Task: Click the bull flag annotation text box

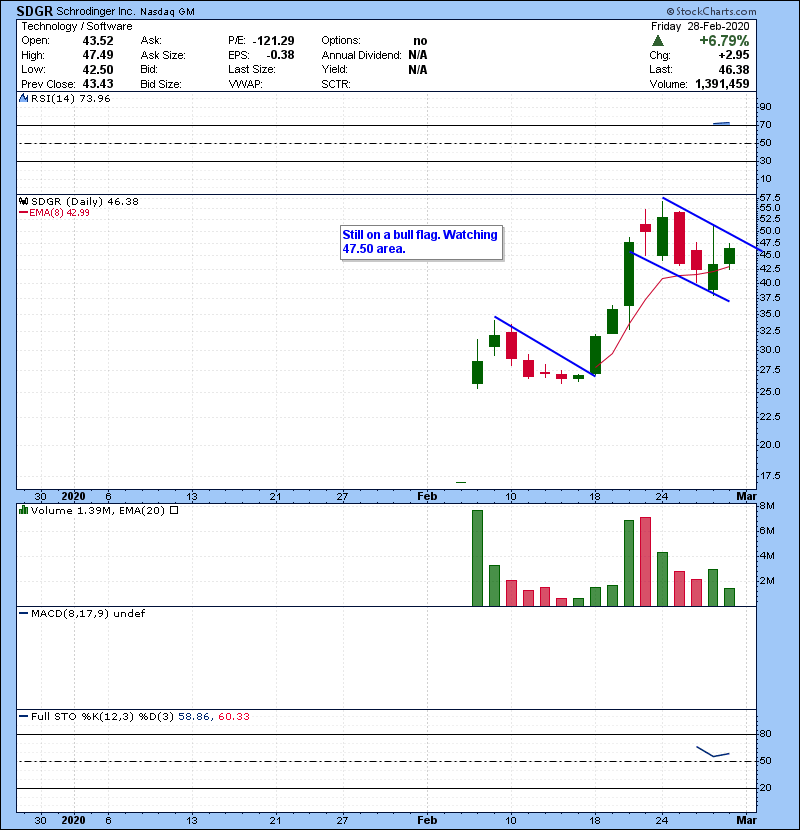Action: pyautogui.click(x=421, y=242)
